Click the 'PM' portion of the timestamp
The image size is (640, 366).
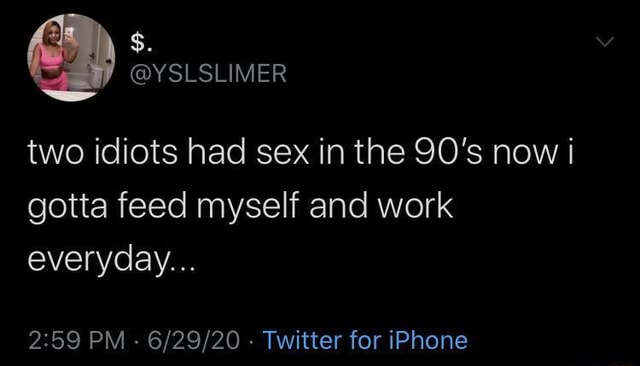tap(108, 340)
